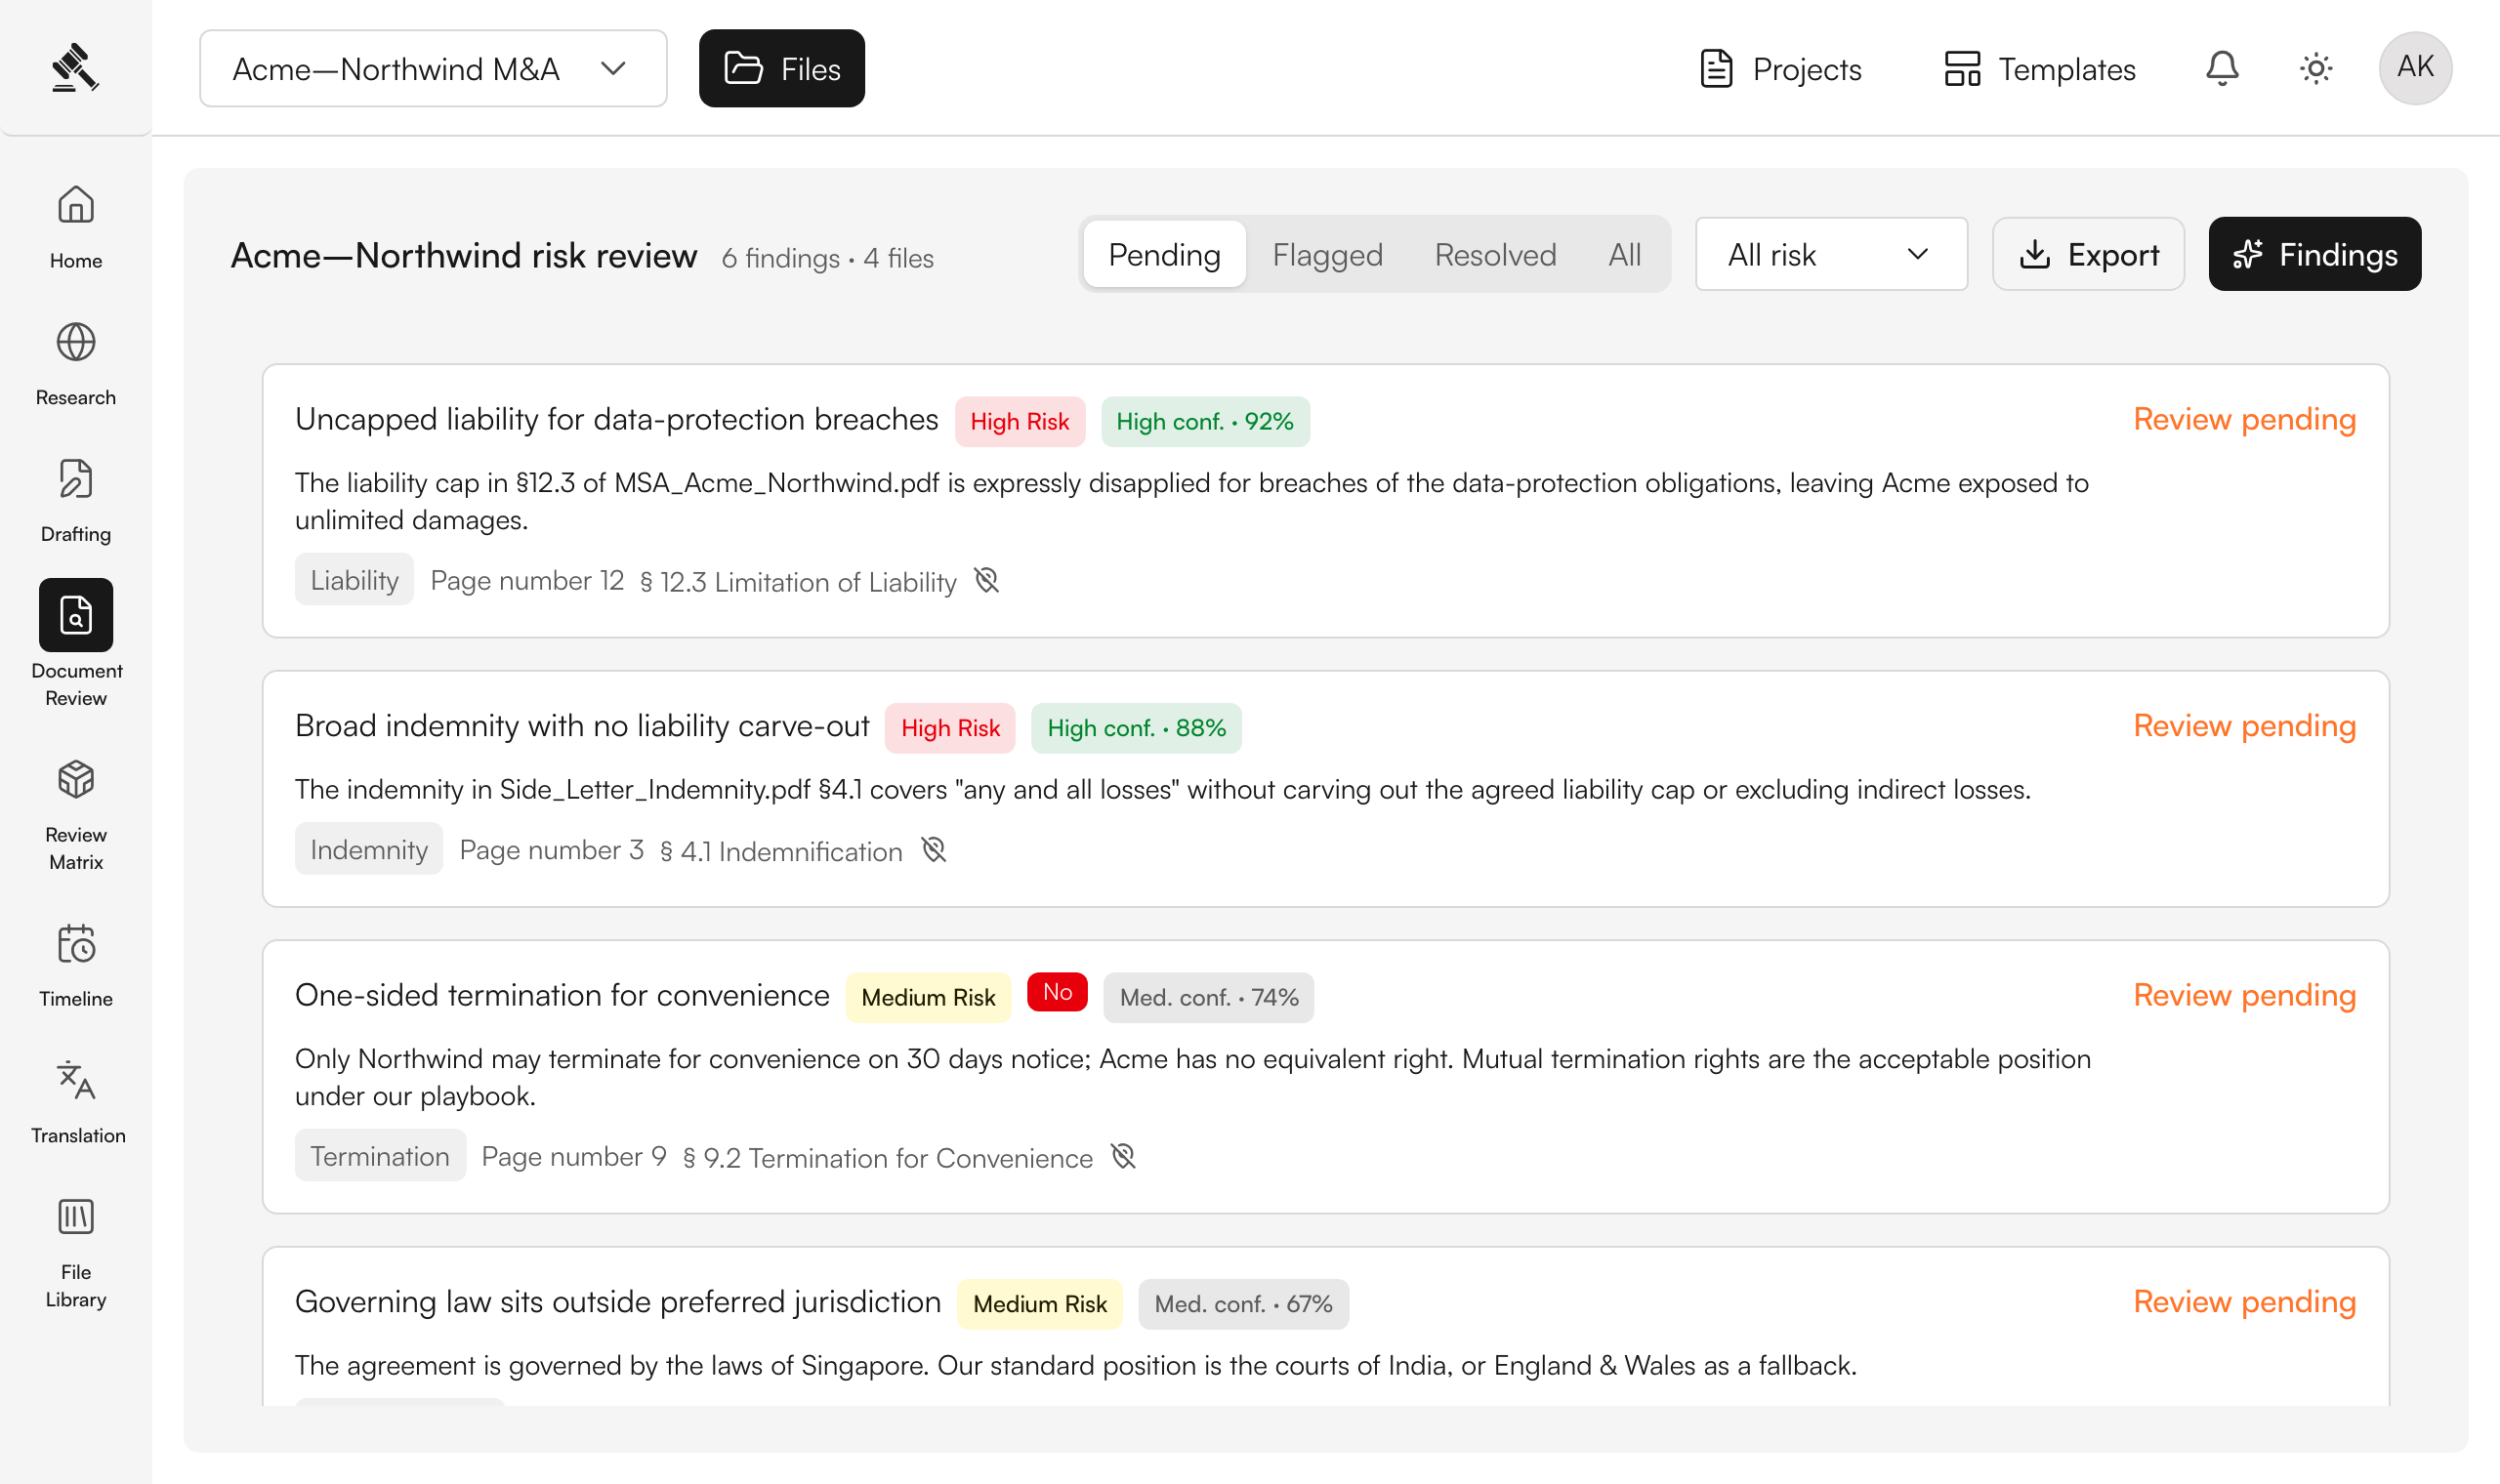
Task: Click the Export button
Action: coord(2088,254)
